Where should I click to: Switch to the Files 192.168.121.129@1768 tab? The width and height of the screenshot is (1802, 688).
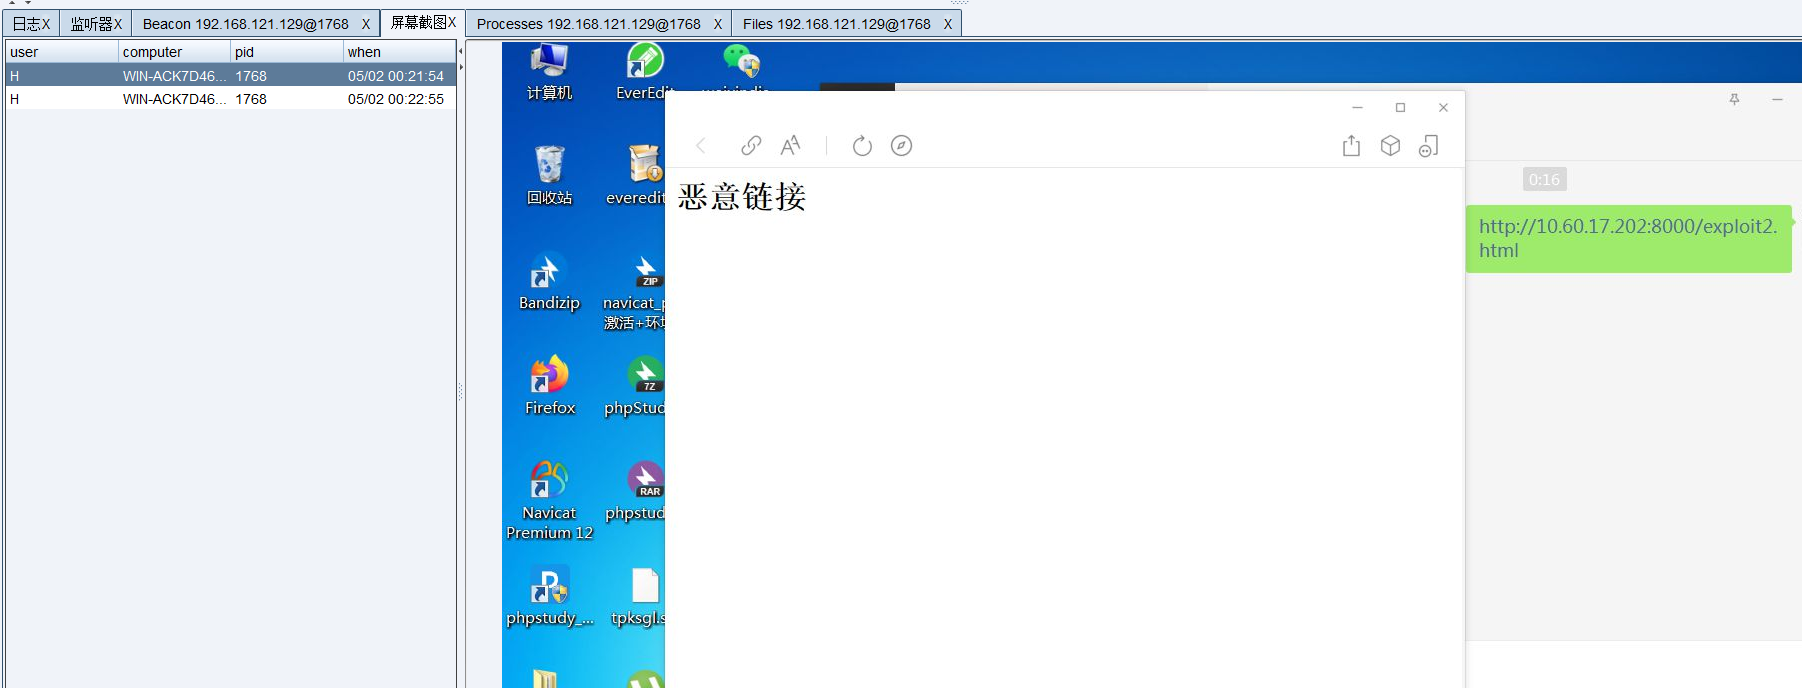(847, 23)
